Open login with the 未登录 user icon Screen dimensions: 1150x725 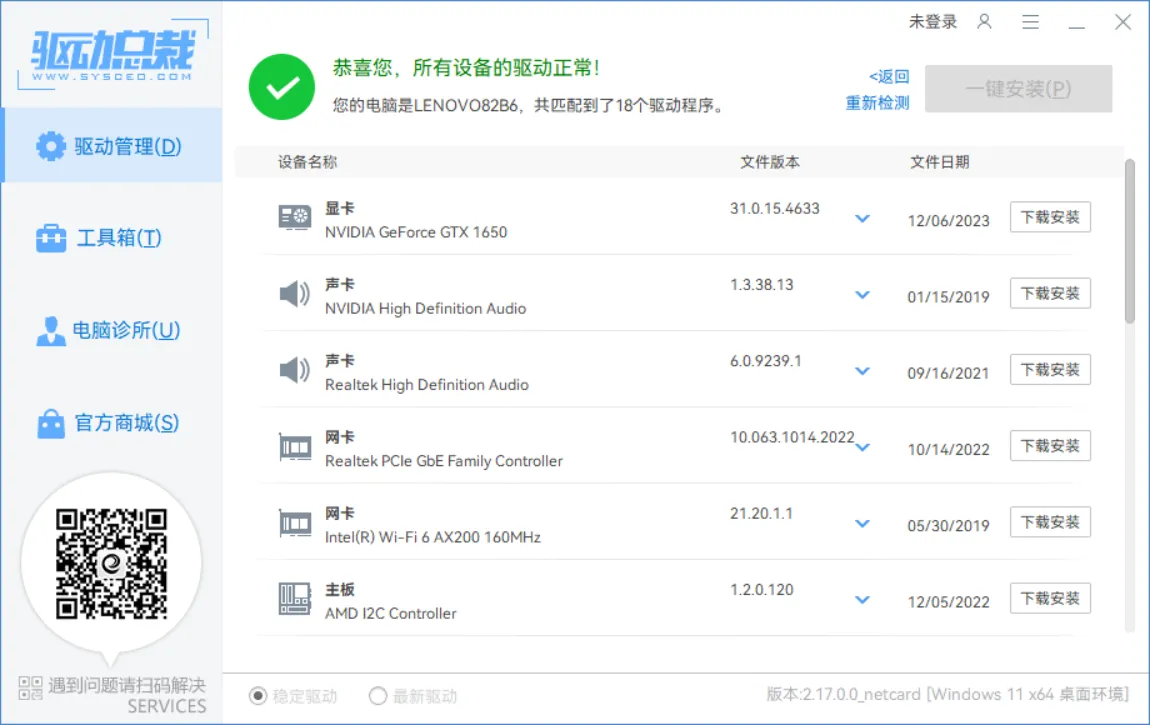(x=983, y=21)
